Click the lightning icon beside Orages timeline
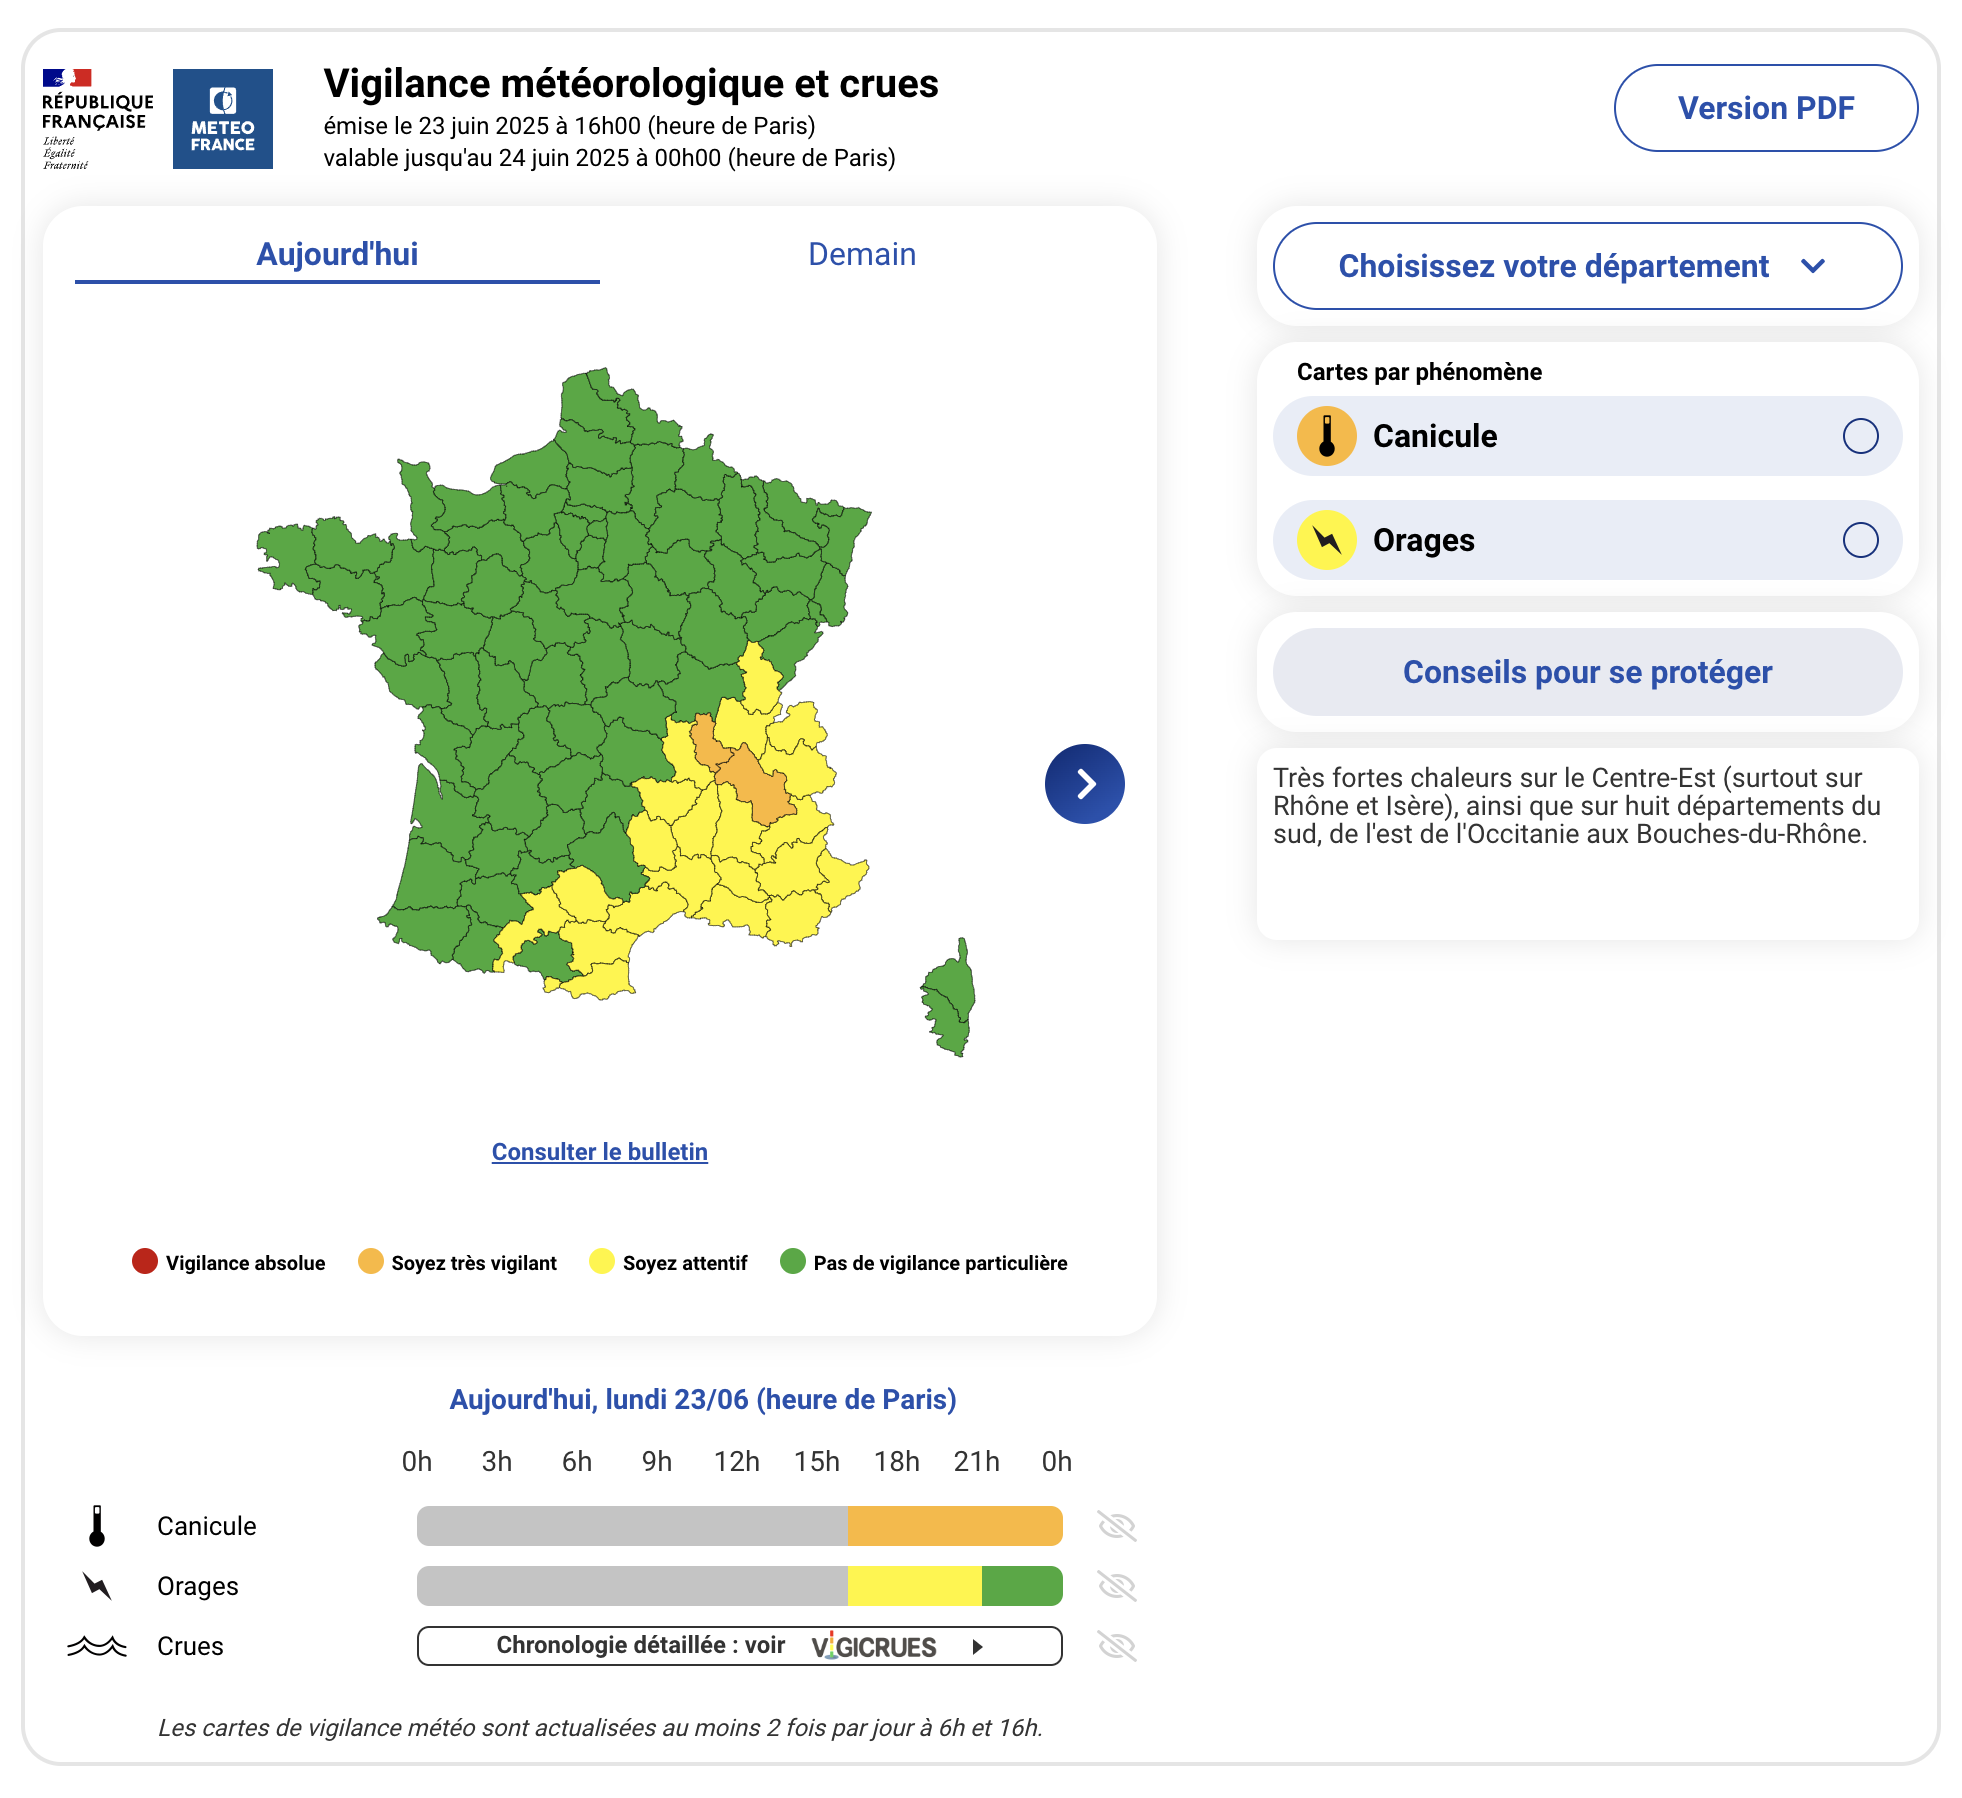The width and height of the screenshot is (1962, 1798). (x=97, y=1586)
